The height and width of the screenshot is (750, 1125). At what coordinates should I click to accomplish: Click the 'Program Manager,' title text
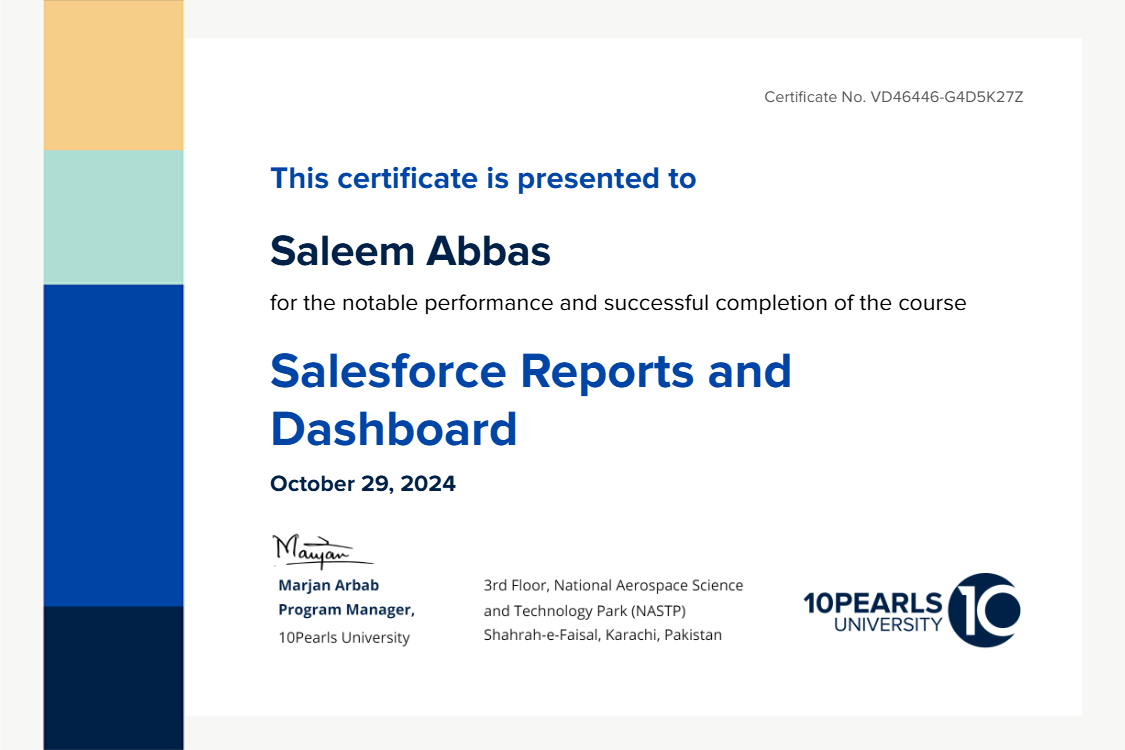(347, 610)
